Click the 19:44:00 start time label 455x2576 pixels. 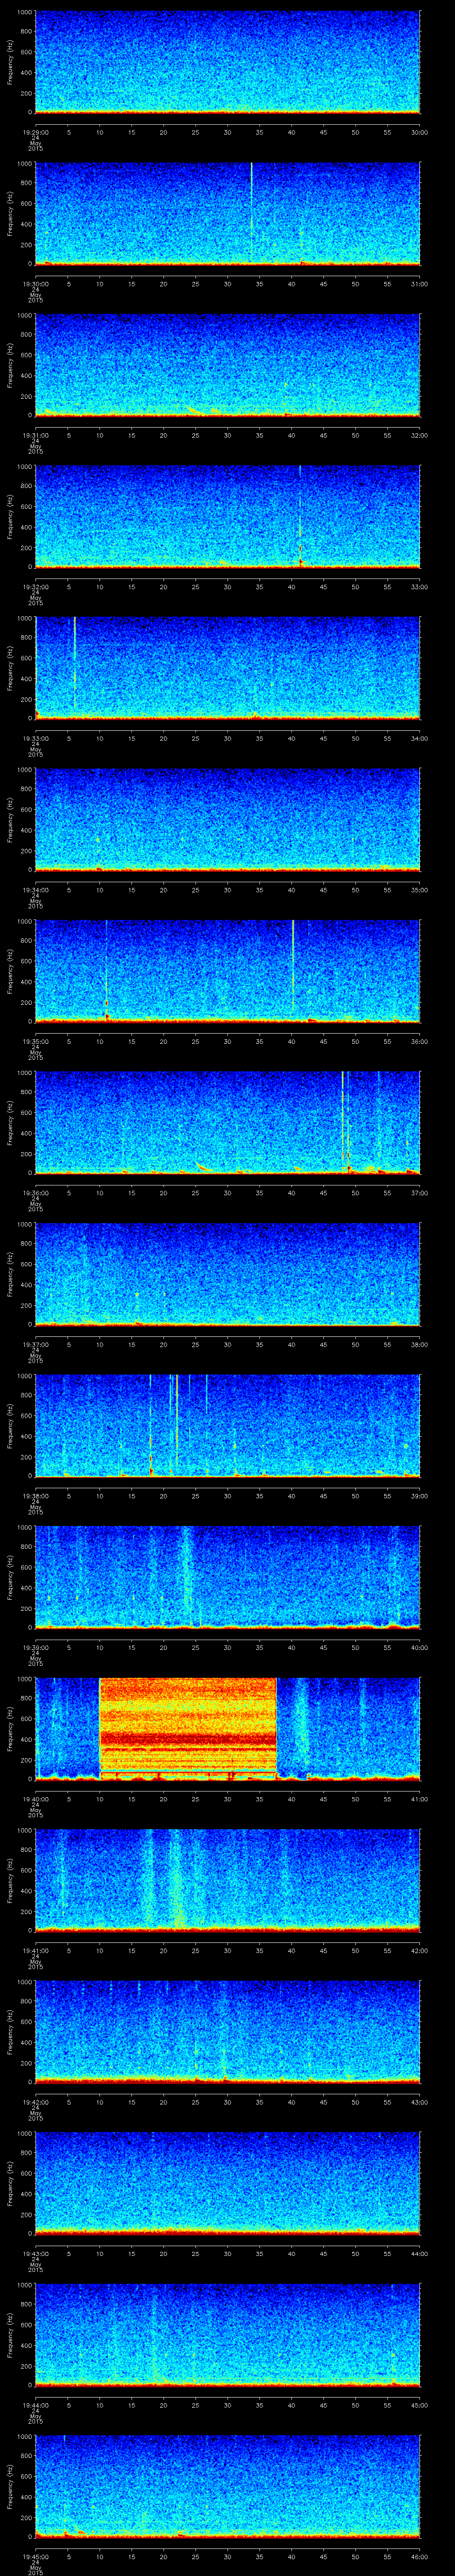pyautogui.click(x=35, y=2404)
